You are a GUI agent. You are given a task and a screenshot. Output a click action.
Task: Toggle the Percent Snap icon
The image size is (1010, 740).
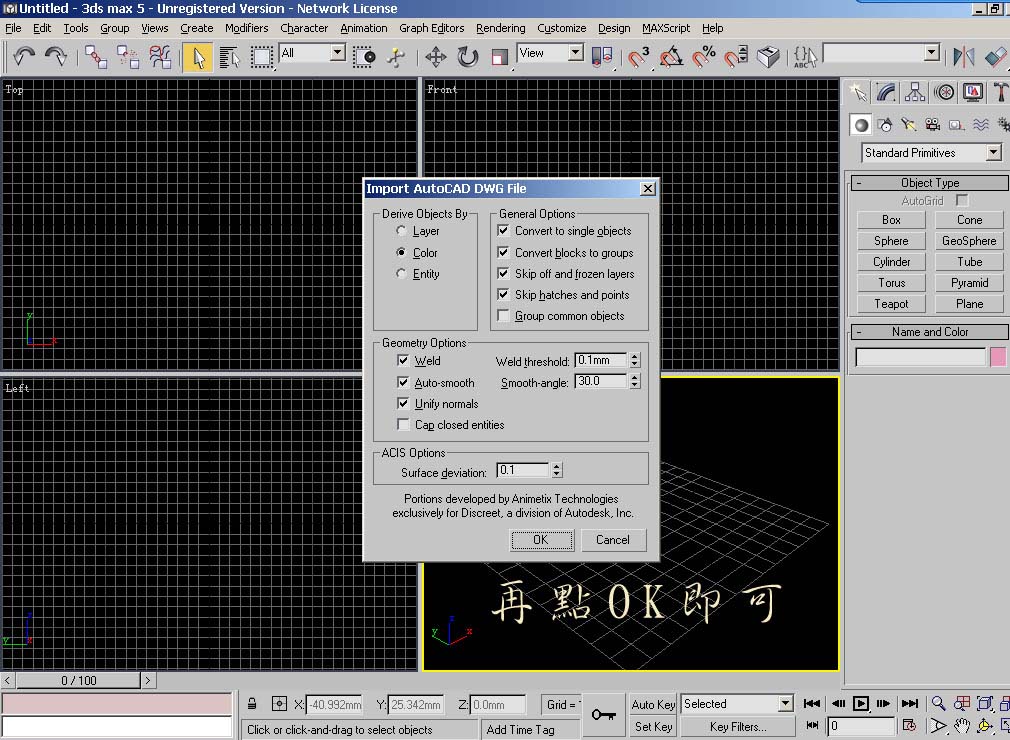[703, 57]
